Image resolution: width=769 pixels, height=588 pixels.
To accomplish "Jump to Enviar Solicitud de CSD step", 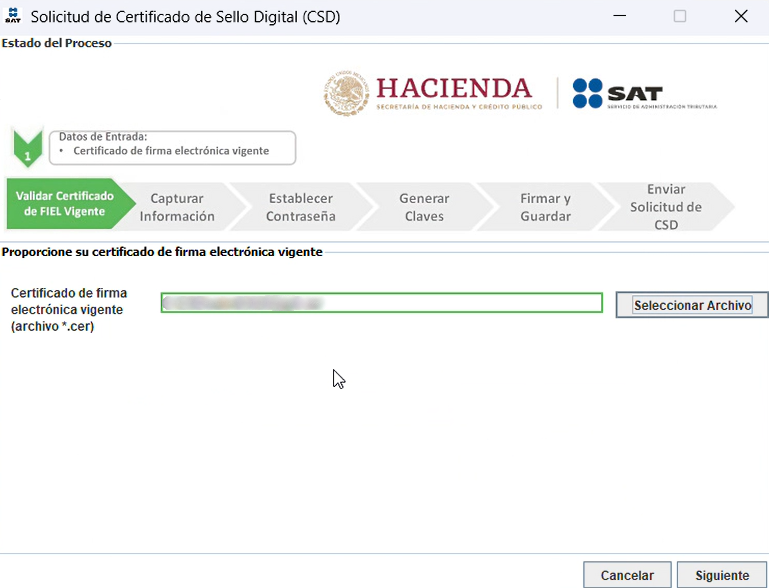I will coord(665,207).
